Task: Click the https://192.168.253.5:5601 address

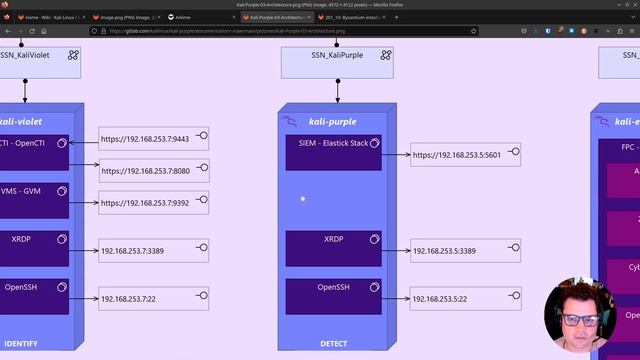Action: (x=457, y=155)
